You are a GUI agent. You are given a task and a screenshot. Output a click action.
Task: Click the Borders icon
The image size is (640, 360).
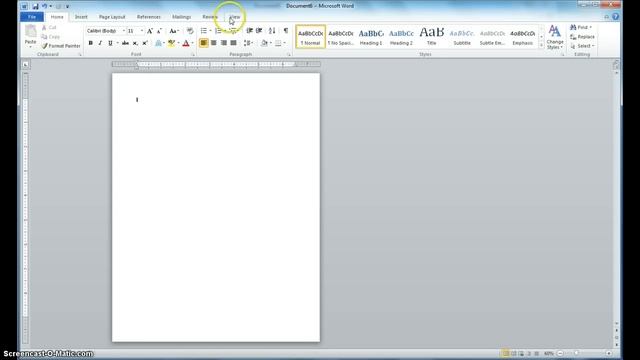click(278, 43)
